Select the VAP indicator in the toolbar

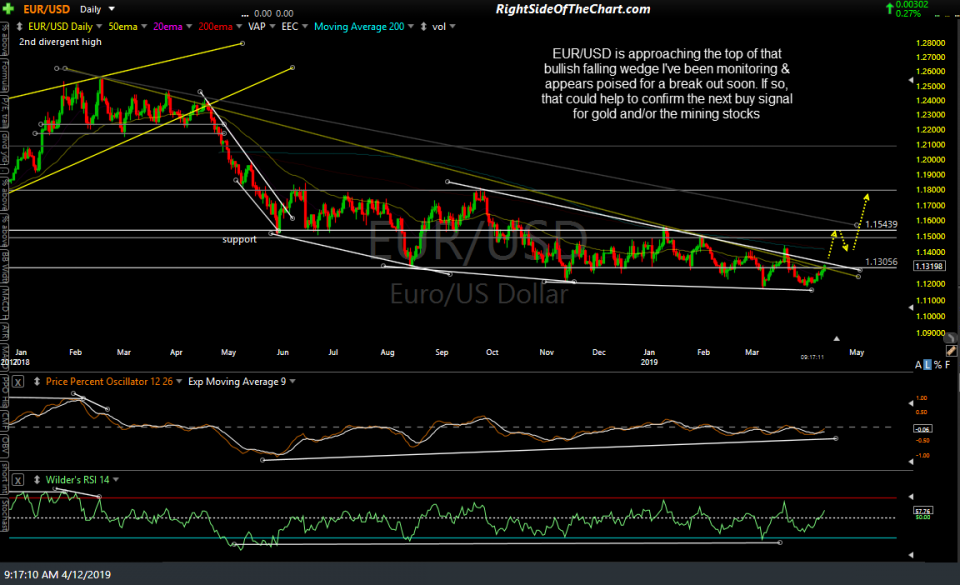[x=257, y=26]
